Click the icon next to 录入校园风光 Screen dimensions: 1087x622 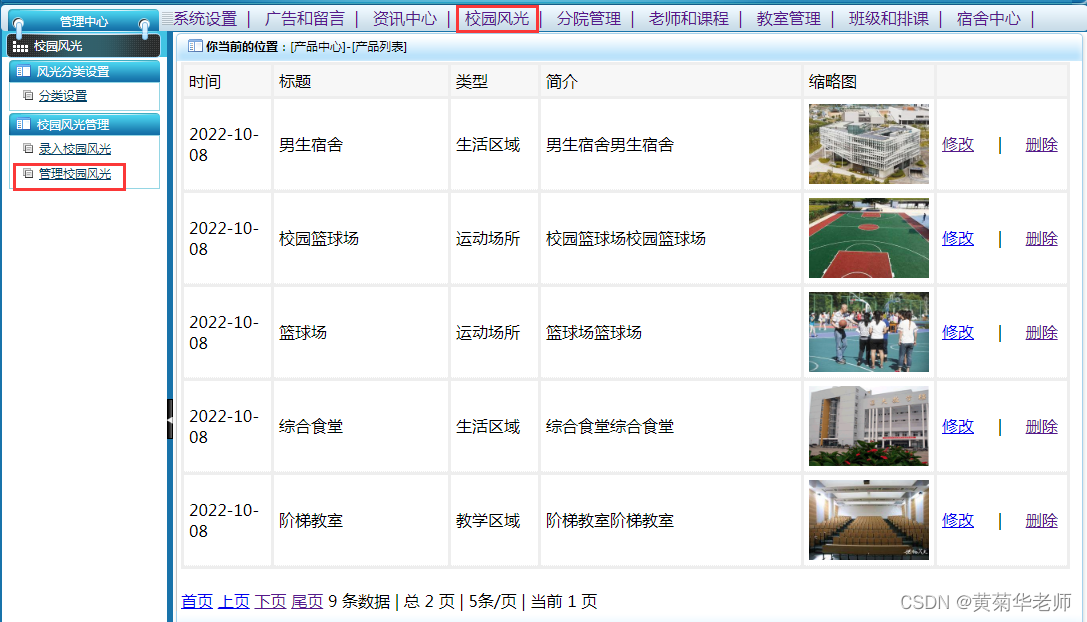[x=28, y=147]
